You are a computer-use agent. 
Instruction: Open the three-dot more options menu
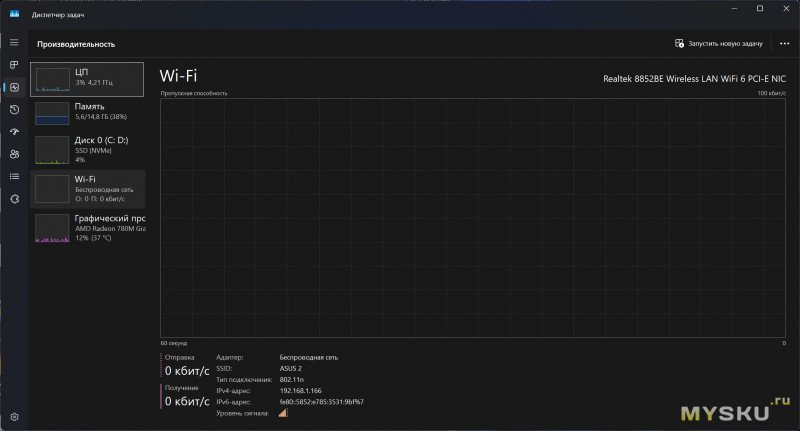[784, 44]
